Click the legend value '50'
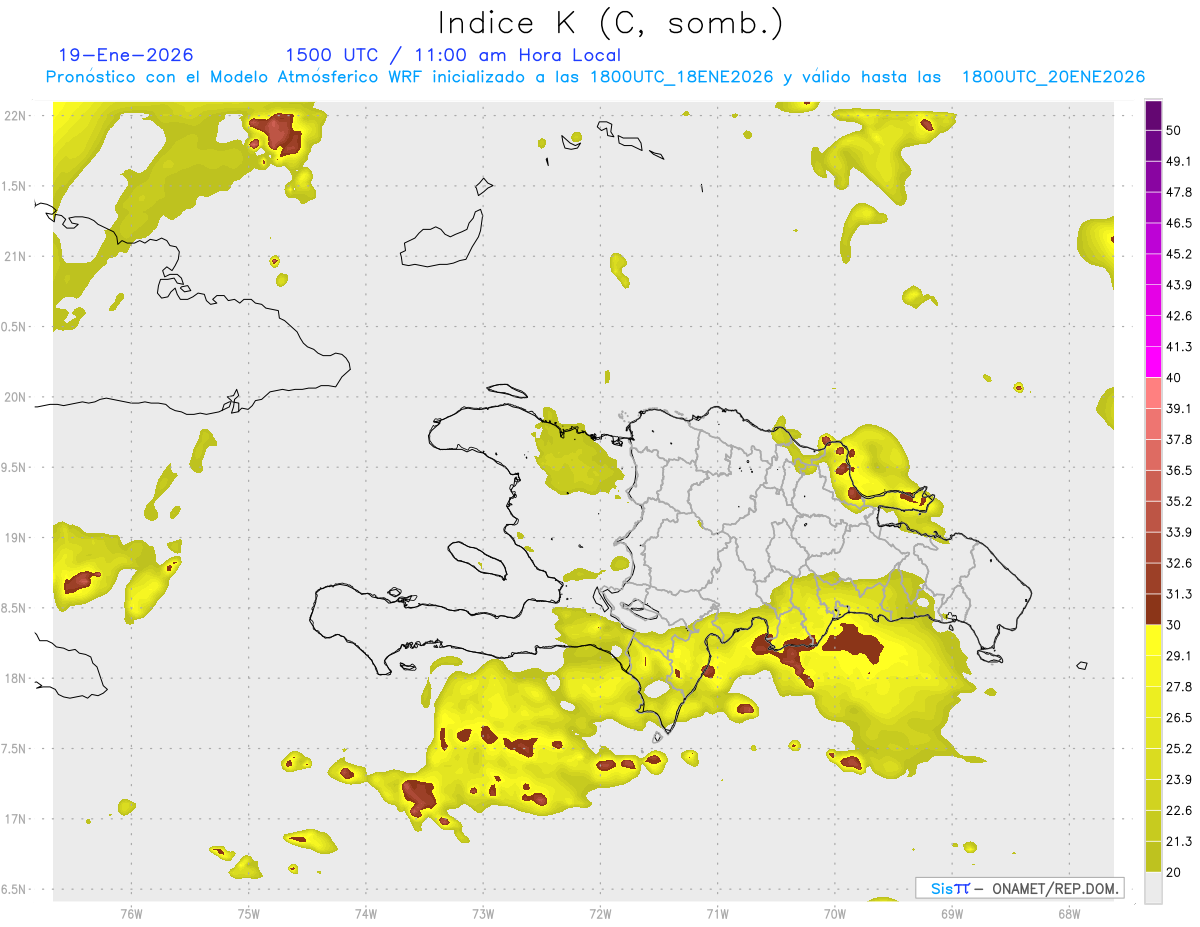The height and width of the screenshot is (927, 1200). click(1175, 130)
